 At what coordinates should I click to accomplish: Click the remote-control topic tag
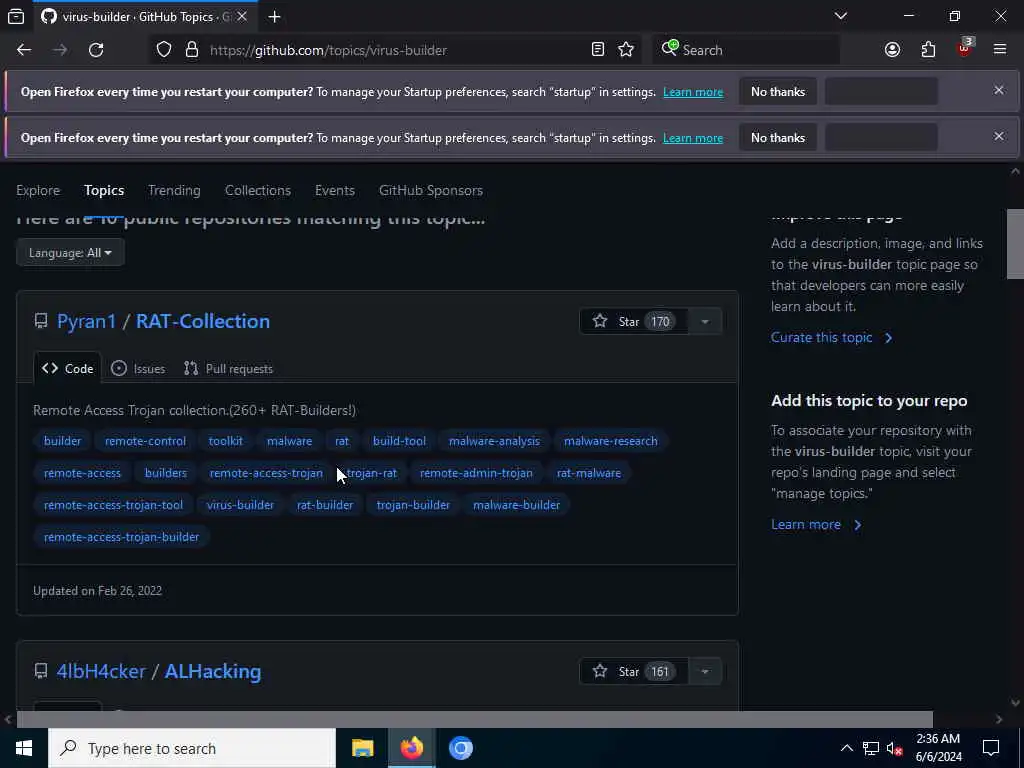[x=145, y=441]
